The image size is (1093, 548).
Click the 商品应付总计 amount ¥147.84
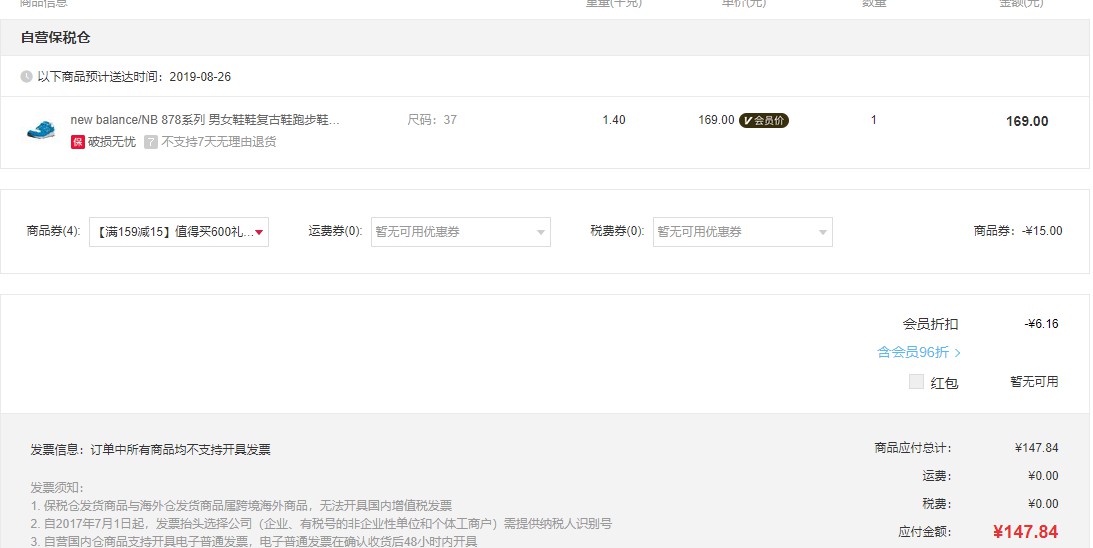pos(1037,448)
